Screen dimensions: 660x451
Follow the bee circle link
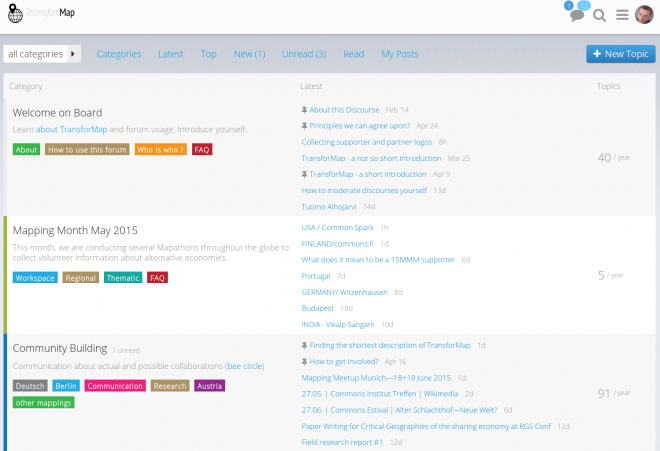245,366
